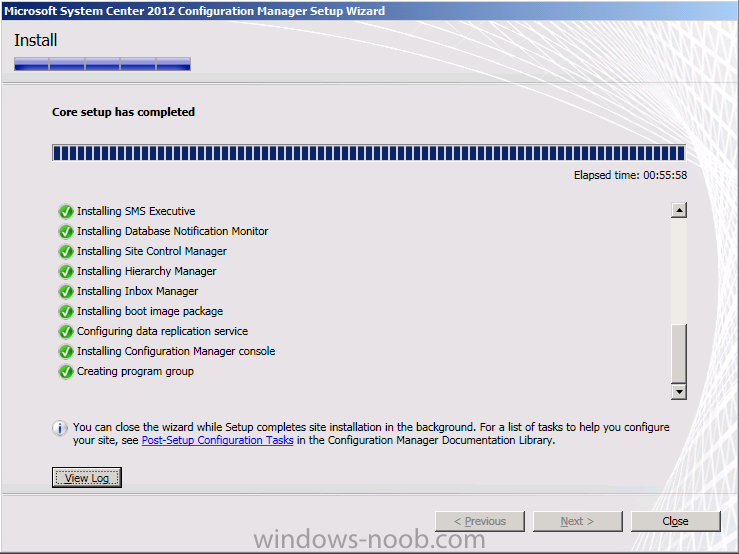Select the text Installing boot image package
The width and height of the screenshot is (739, 554).
150,311
